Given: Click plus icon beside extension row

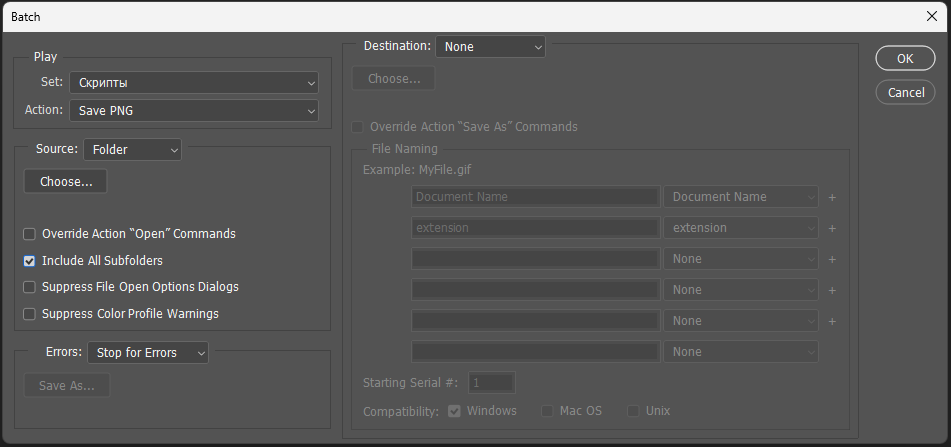Looking at the screenshot, I should [x=832, y=228].
